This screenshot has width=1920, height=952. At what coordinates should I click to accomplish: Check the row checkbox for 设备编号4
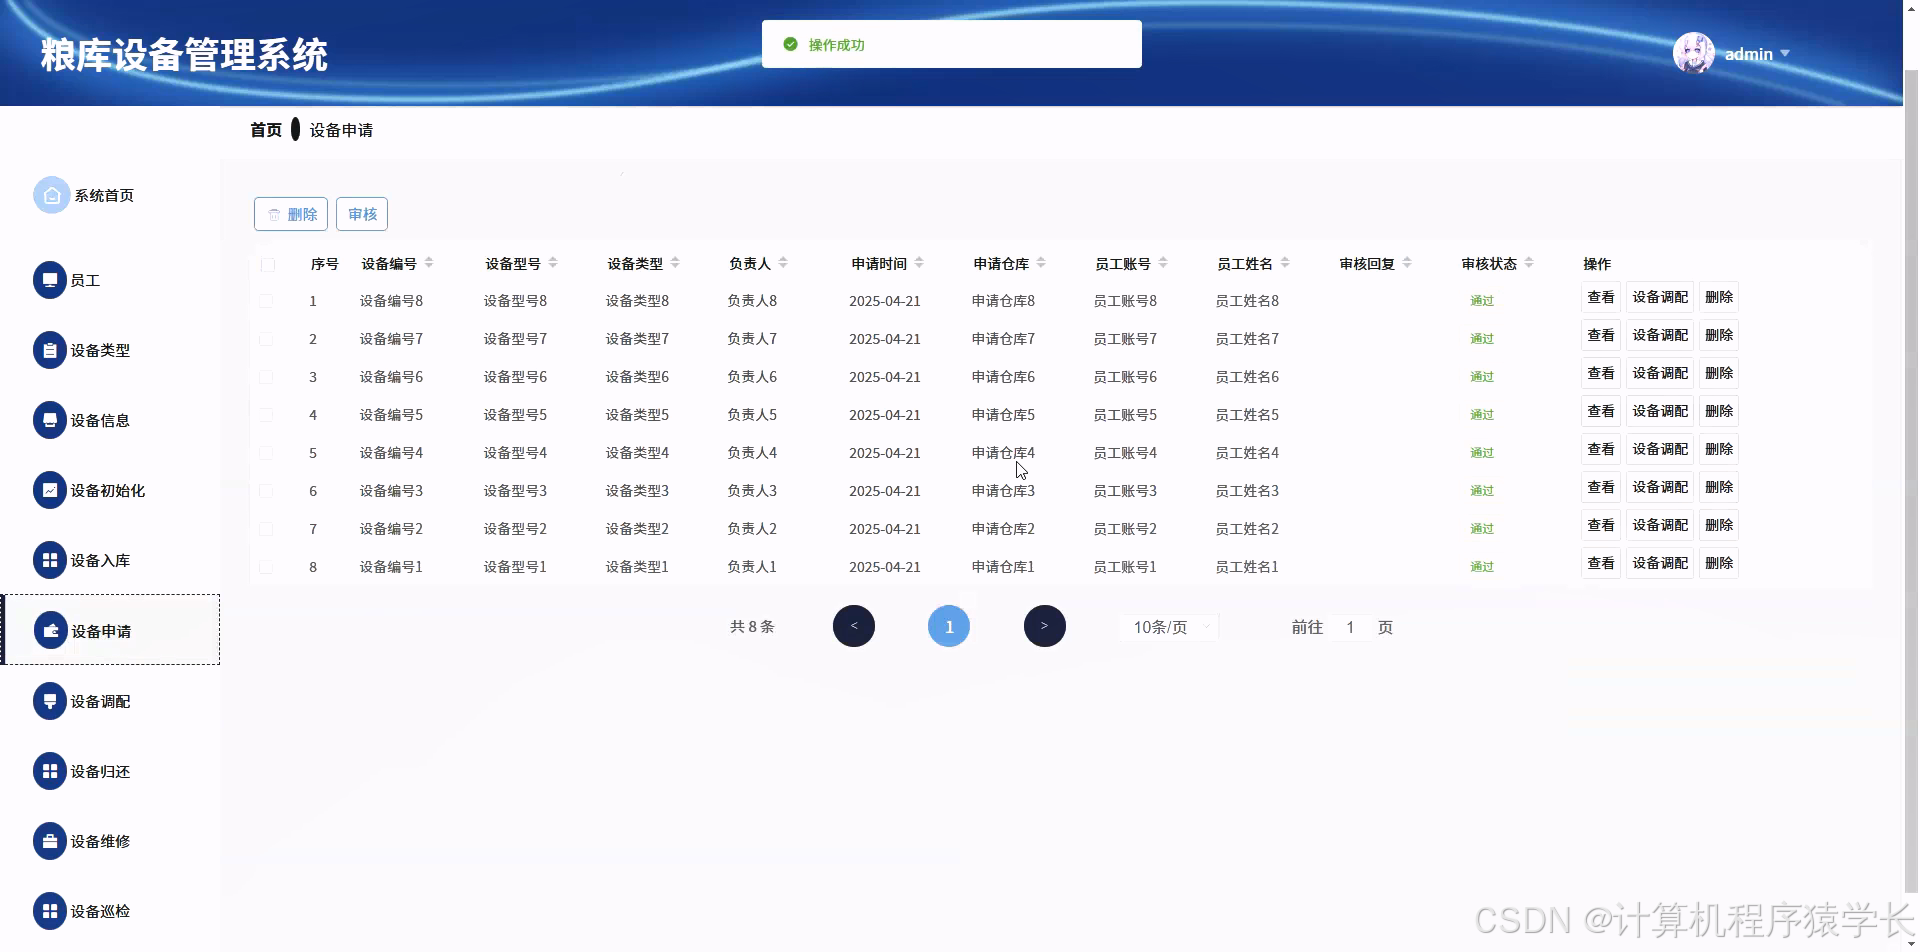pyautogui.click(x=266, y=453)
